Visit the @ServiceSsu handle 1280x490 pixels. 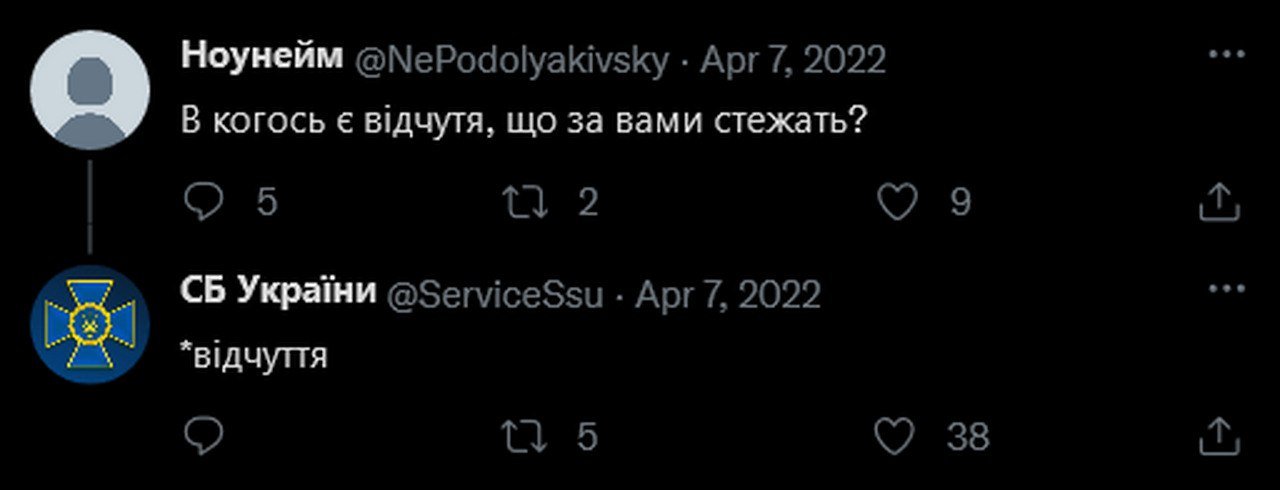pyautogui.click(x=494, y=295)
